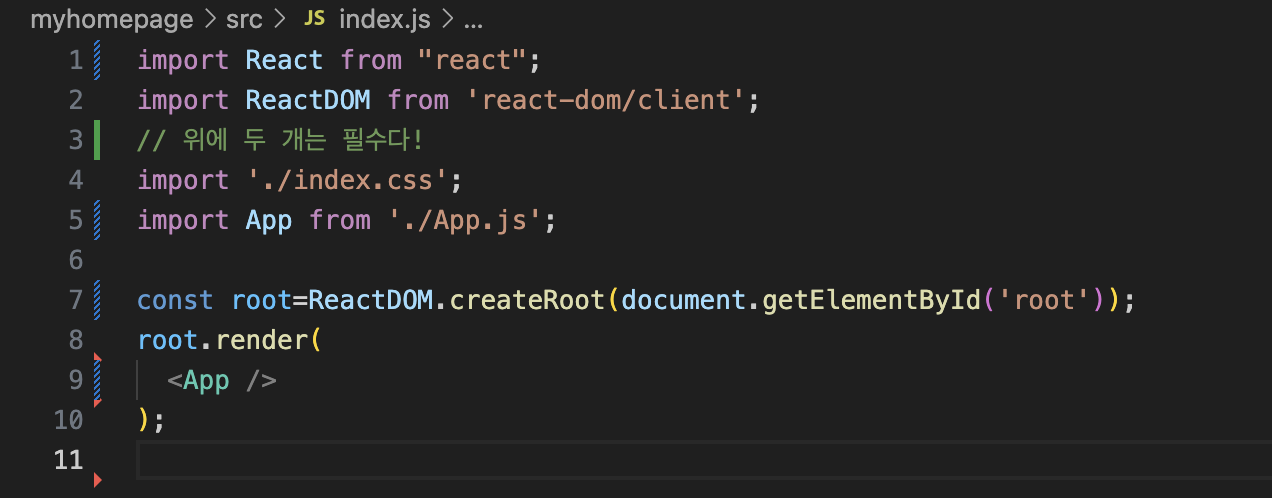This screenshot has height=498, width=1272.
Task: Click the identifier React on line 1
Action: [x=285, y=60]
